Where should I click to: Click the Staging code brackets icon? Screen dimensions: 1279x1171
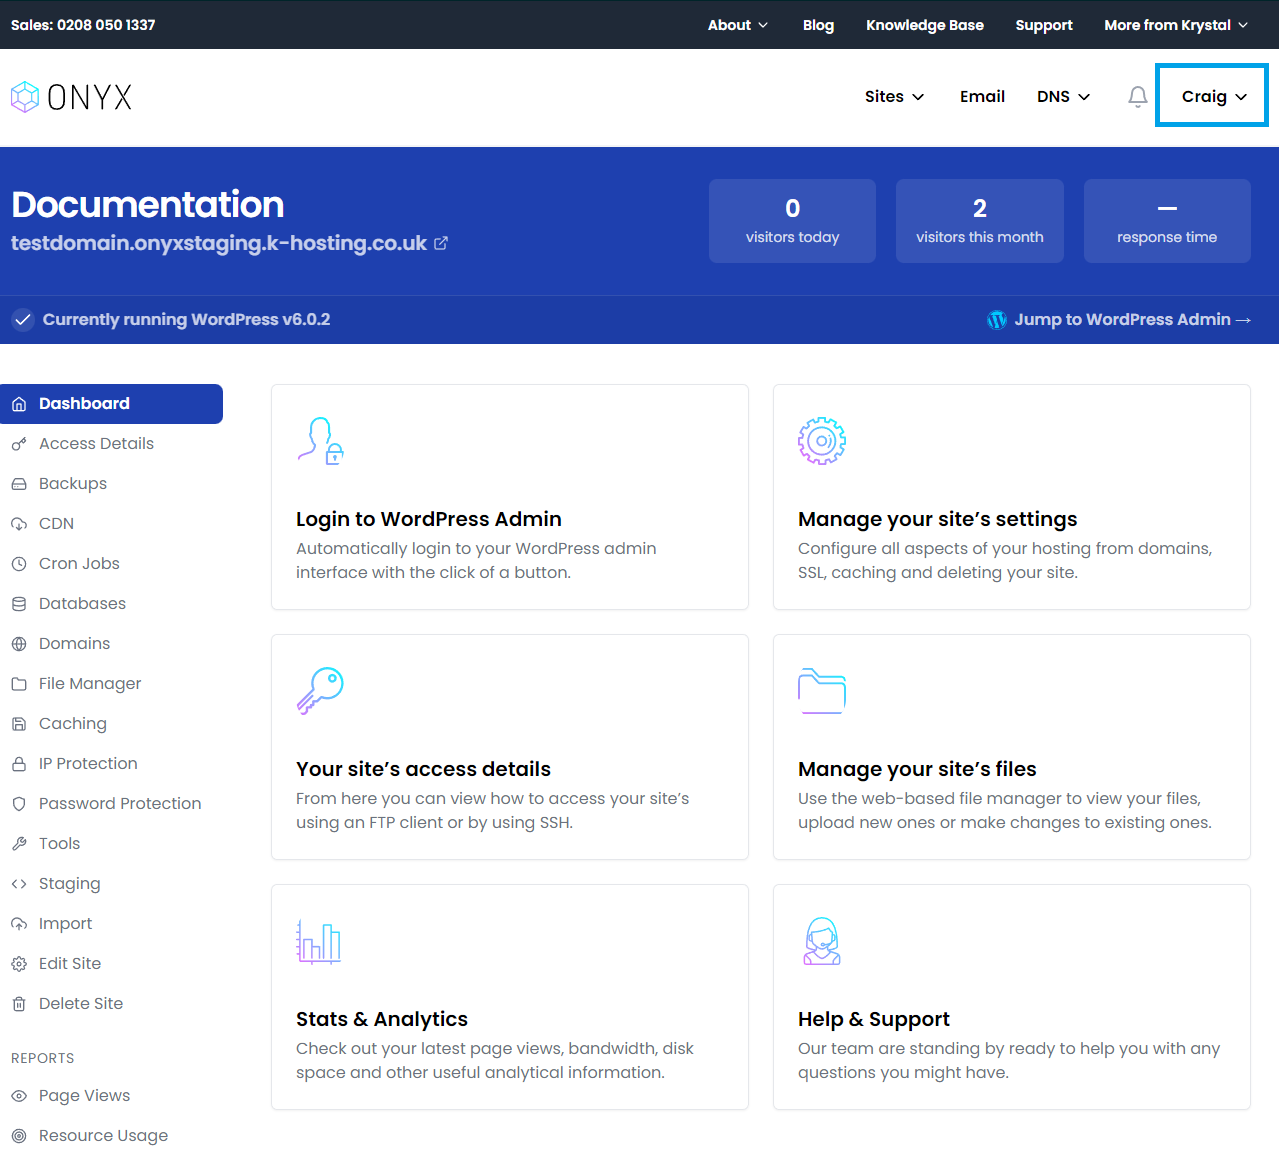pyautogui.click(x=19, y=884)
